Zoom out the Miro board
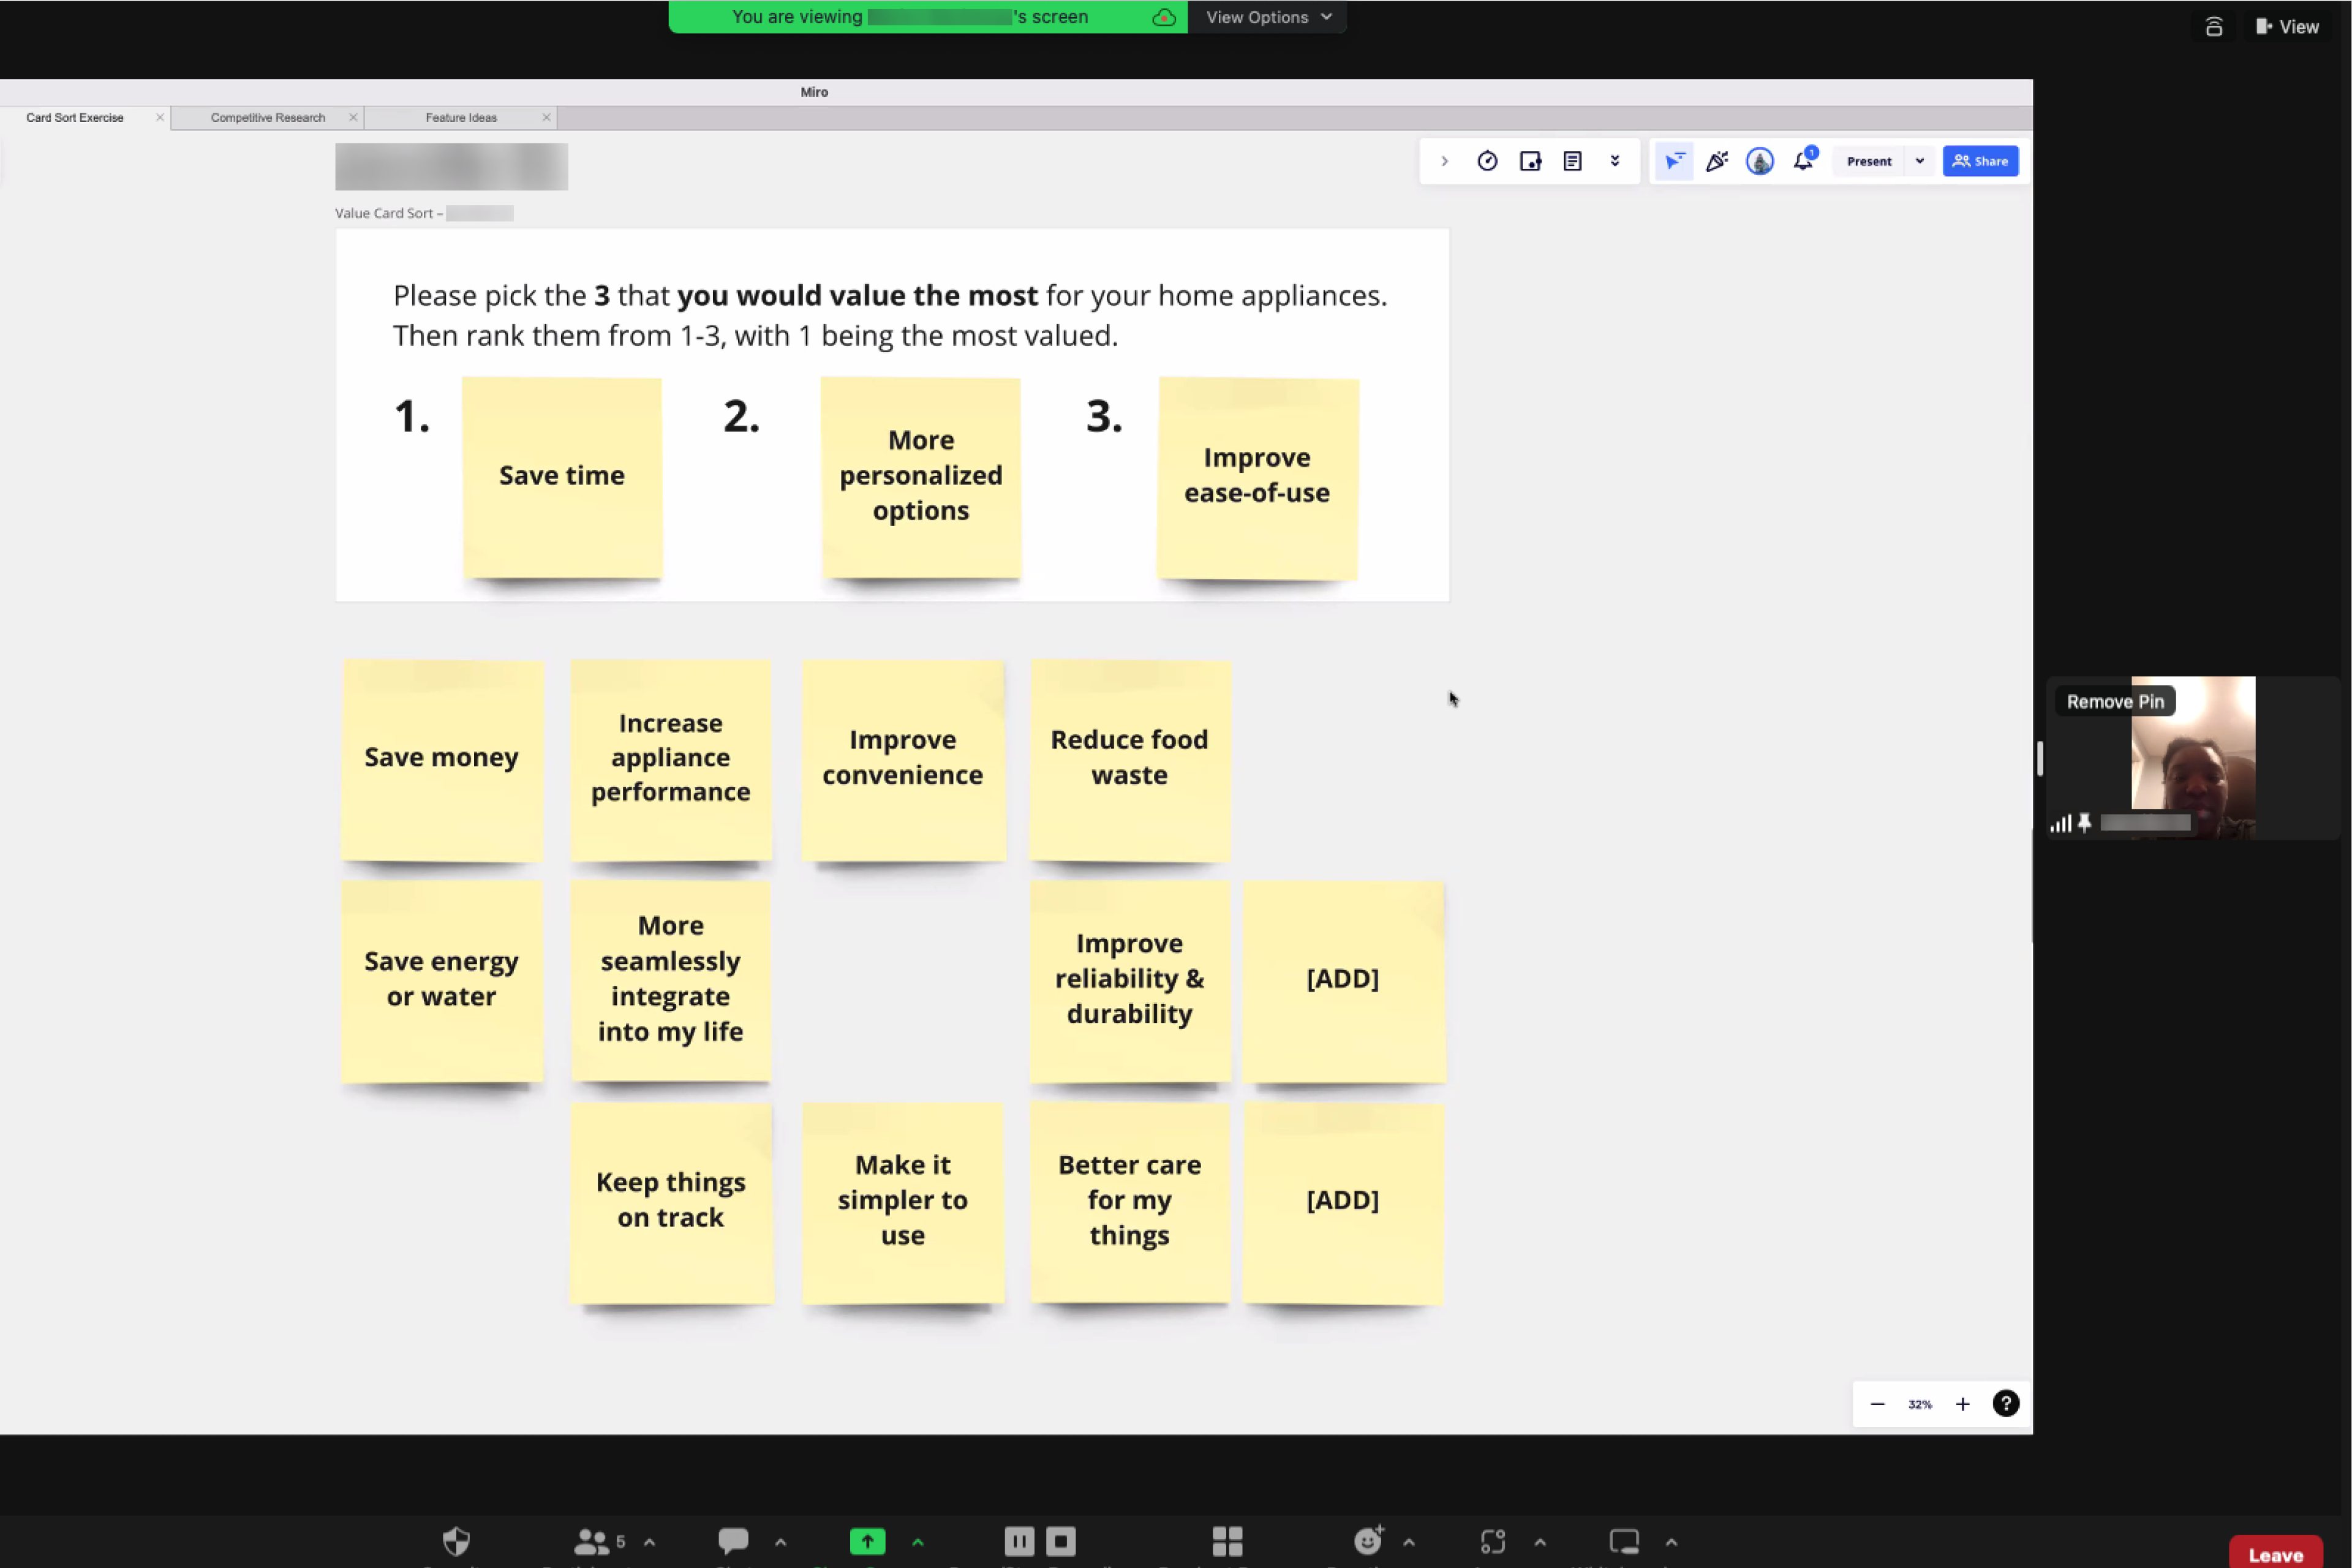The width and height of the screenshot is (2352, 1568). coord(1877,1404)
